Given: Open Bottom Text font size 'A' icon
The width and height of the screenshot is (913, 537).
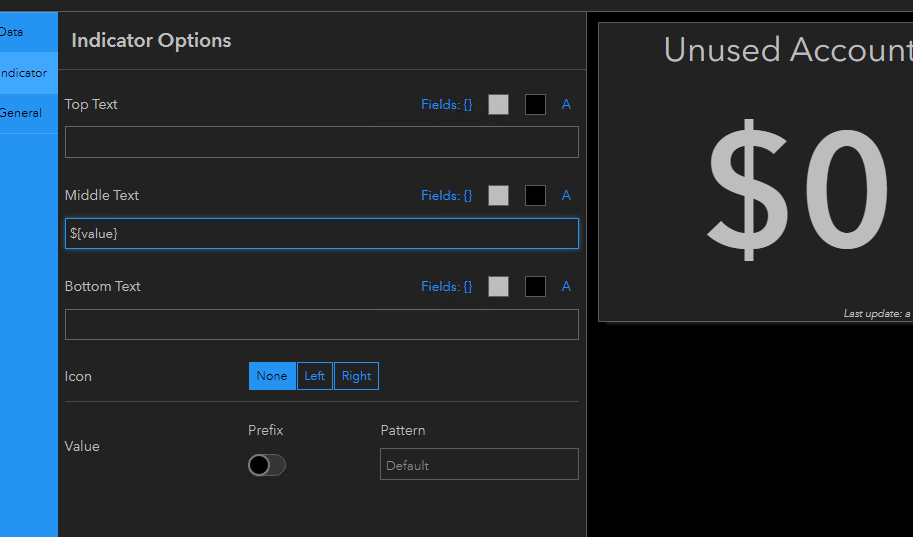Looking at the screenshot, I should click(566, 286).
